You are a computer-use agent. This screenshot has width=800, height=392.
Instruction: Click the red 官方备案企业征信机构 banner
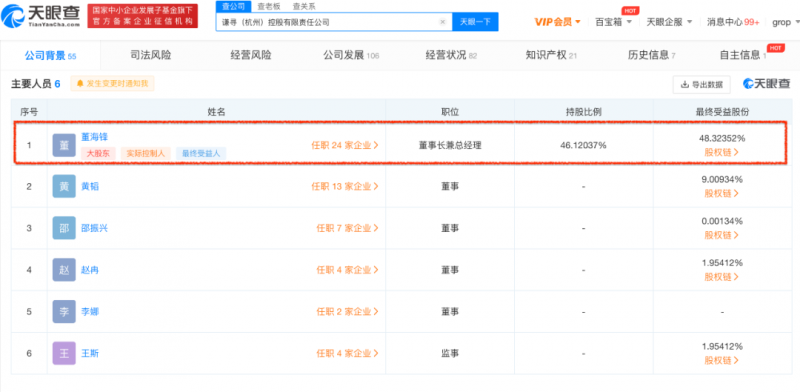[142, 16]
